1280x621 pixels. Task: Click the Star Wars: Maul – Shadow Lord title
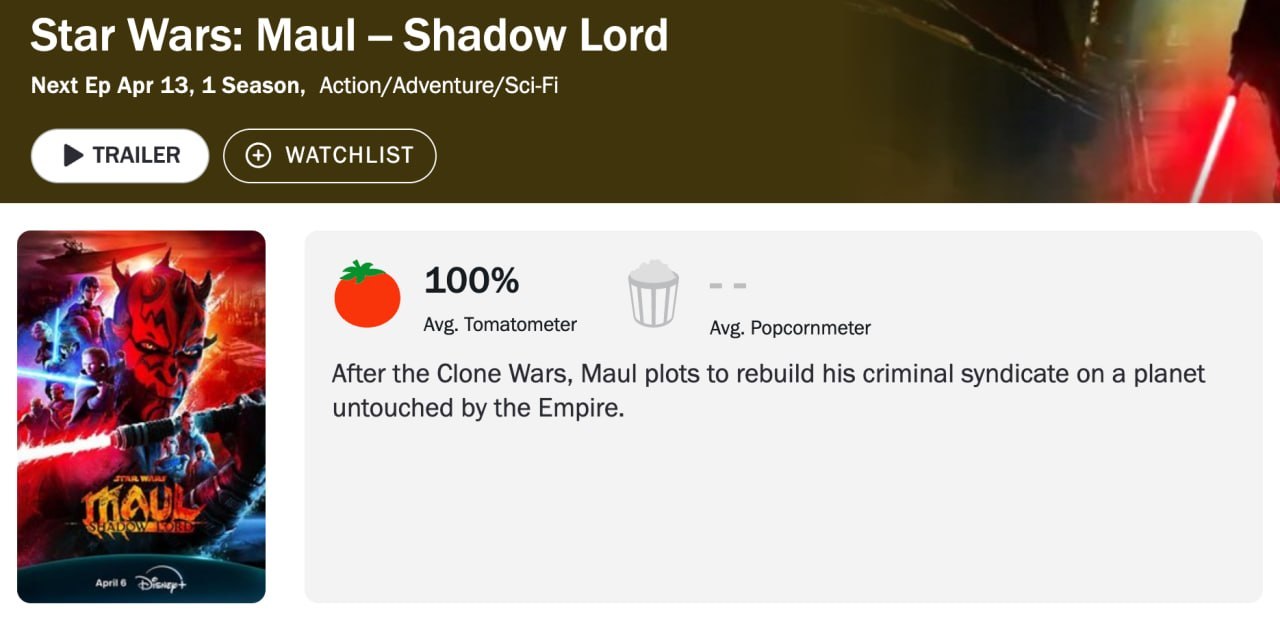point(349,36)
